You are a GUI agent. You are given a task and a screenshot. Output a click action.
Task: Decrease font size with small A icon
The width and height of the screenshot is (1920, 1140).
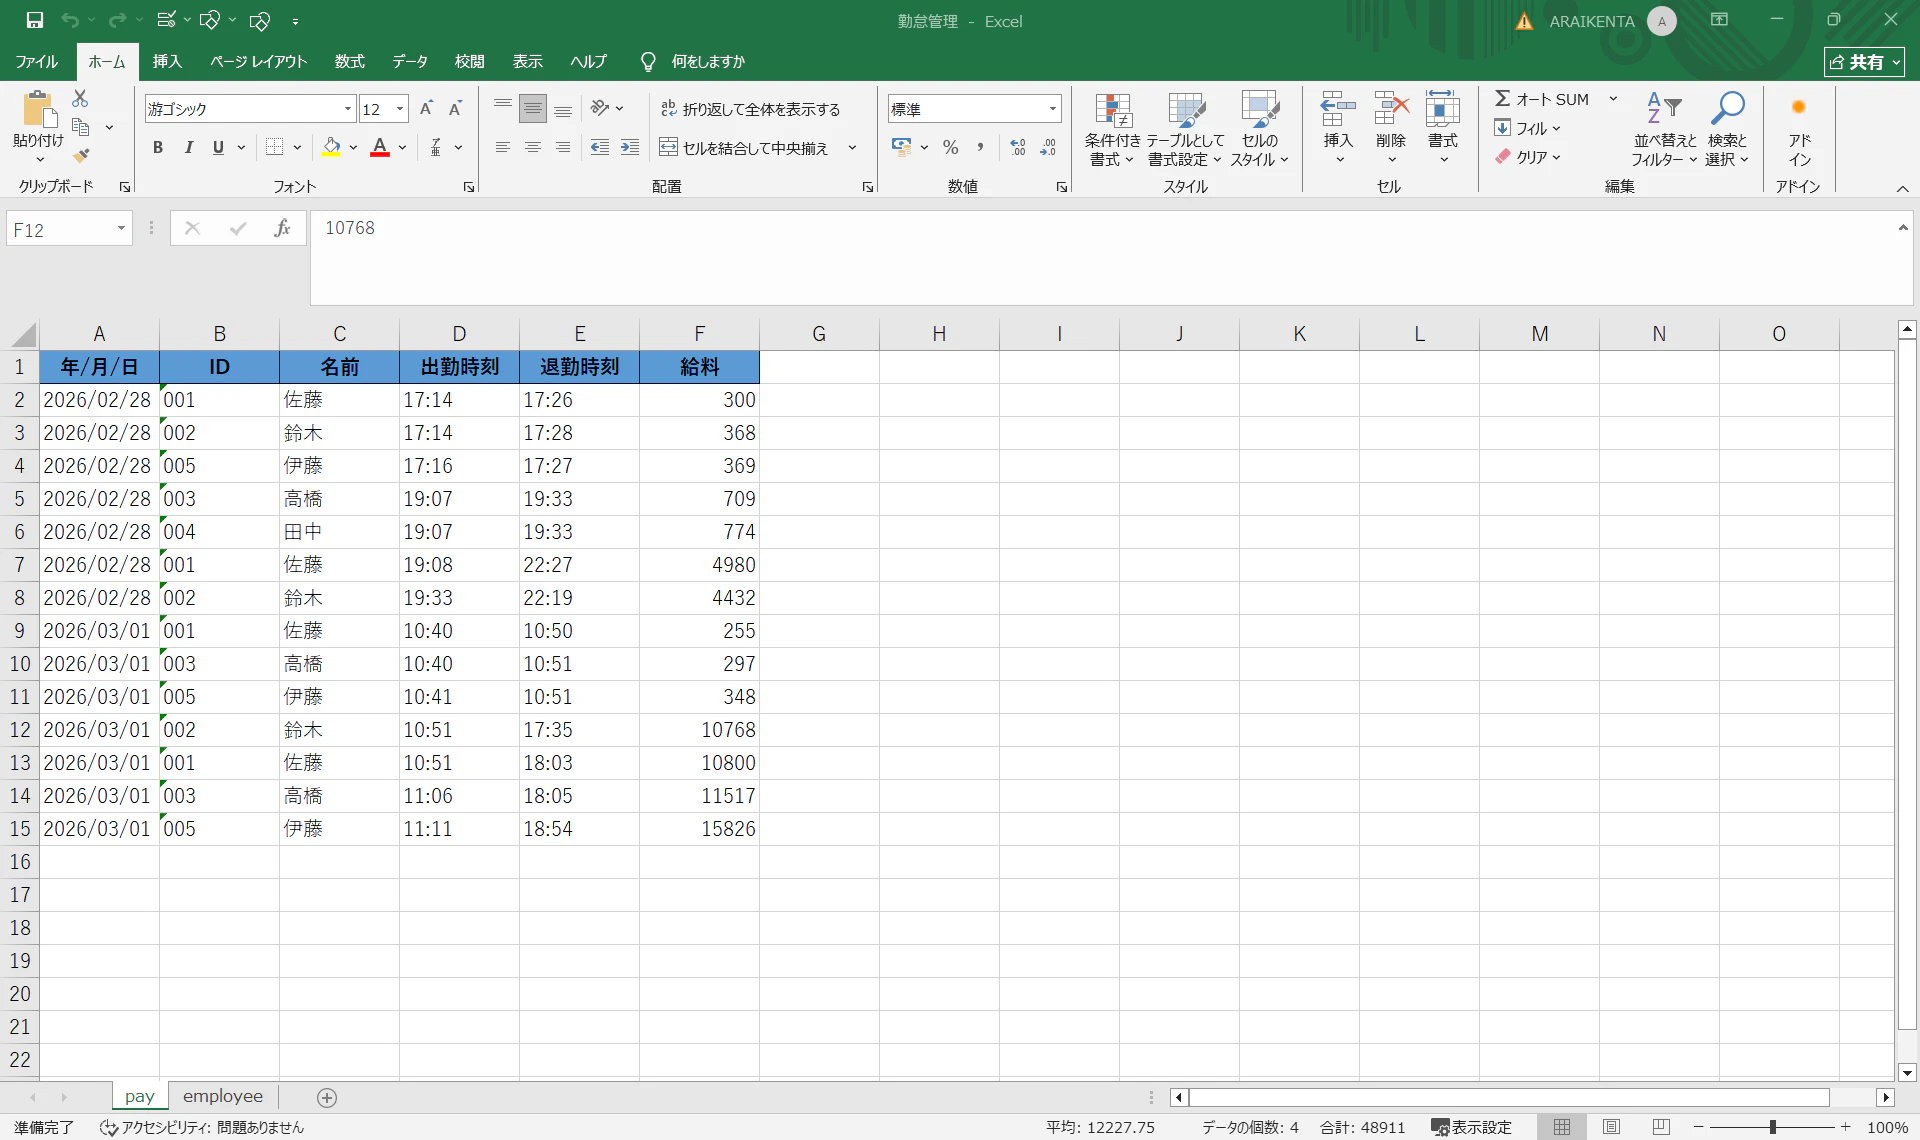[x=455, y=109]
